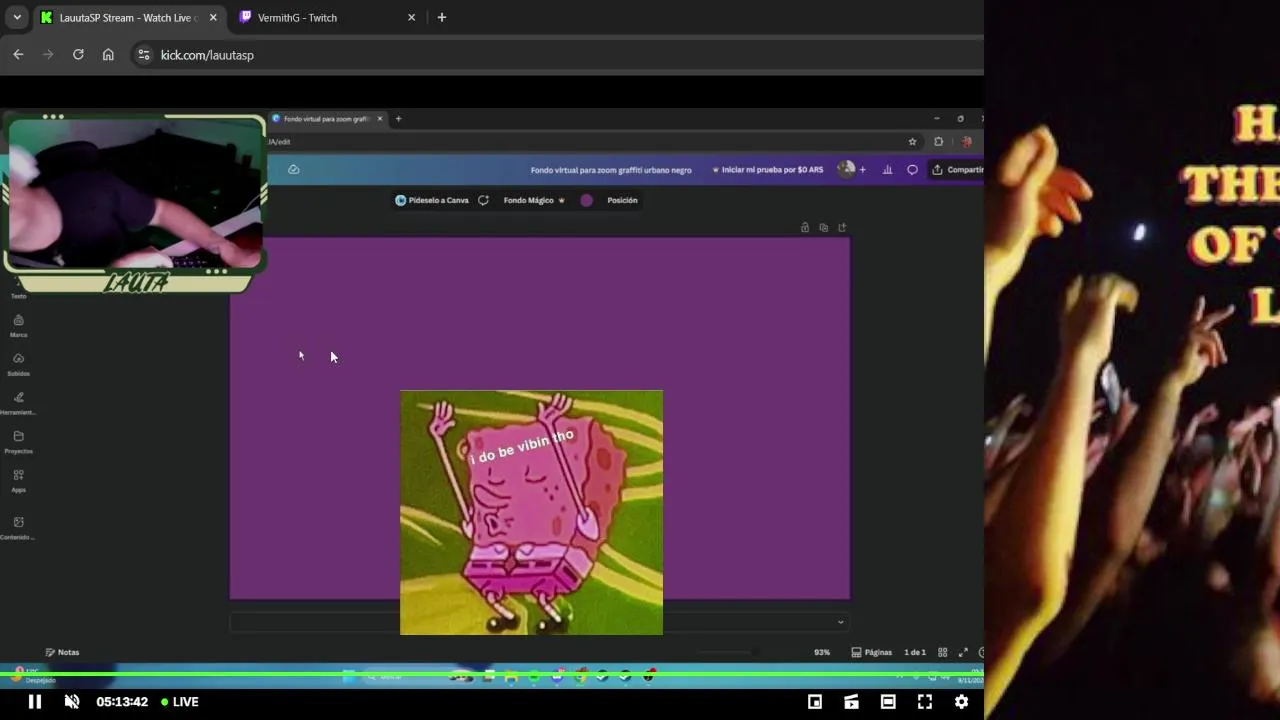Open Páginas view in Canva footer
Viewport: 1280px width, 720px height.
coord(872,652)
